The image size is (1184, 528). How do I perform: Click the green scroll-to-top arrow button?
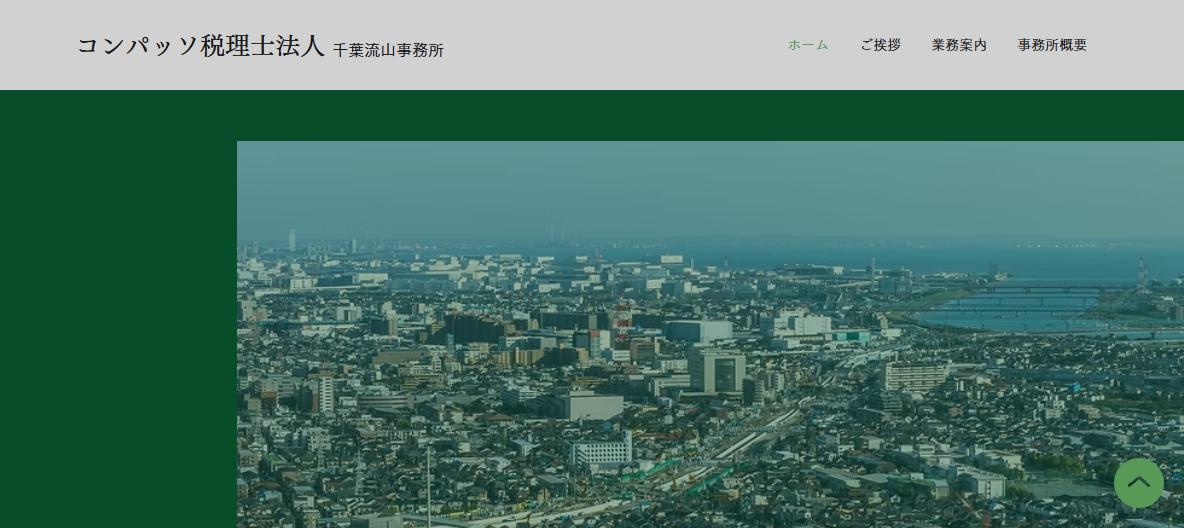(x=1139, y=483)
